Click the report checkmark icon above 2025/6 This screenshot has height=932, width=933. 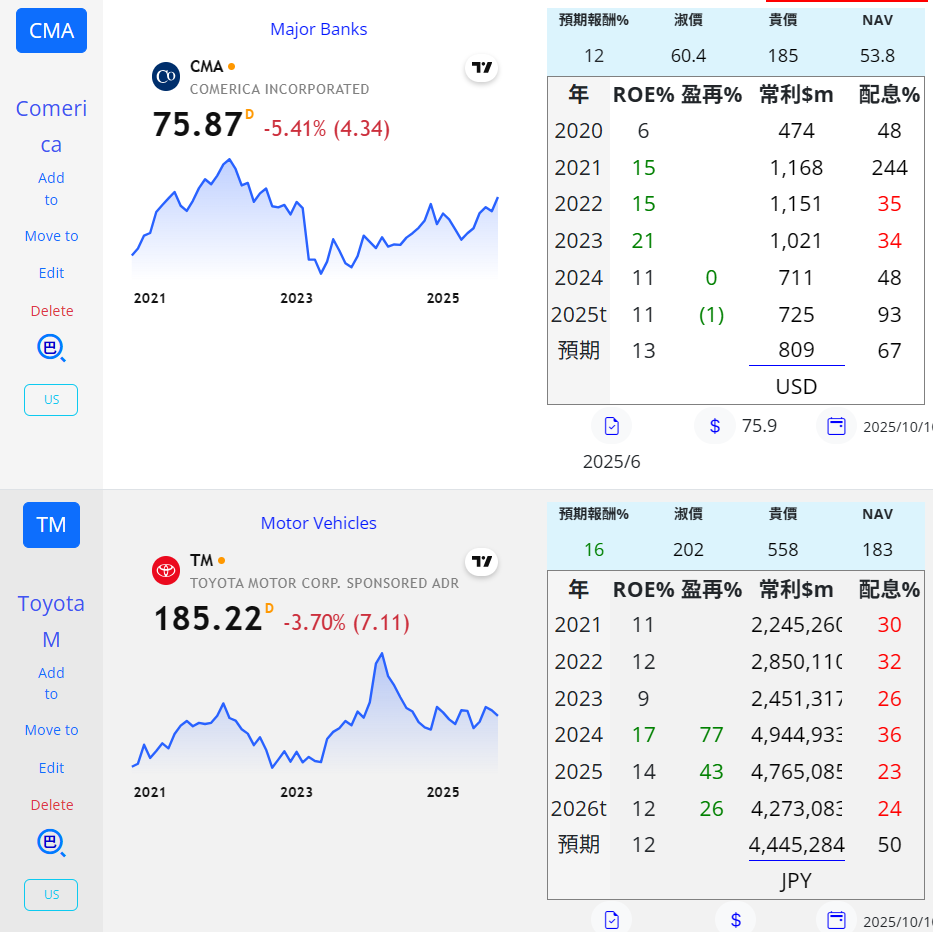click(x=611, y=426)
